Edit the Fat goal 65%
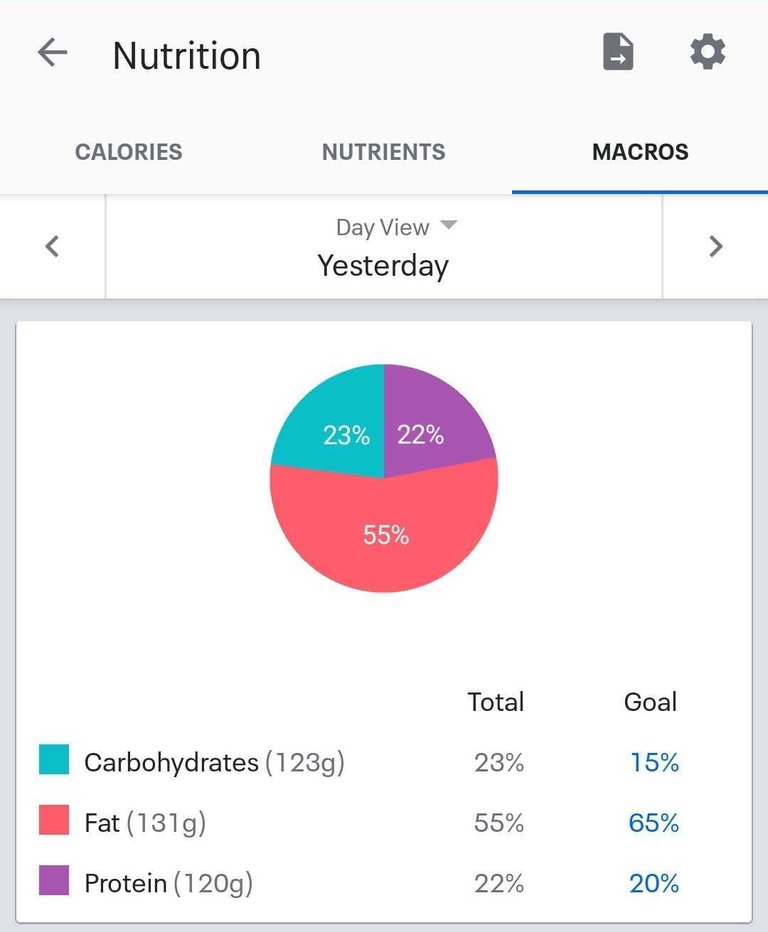768x932 pixels. coord(654,823)
